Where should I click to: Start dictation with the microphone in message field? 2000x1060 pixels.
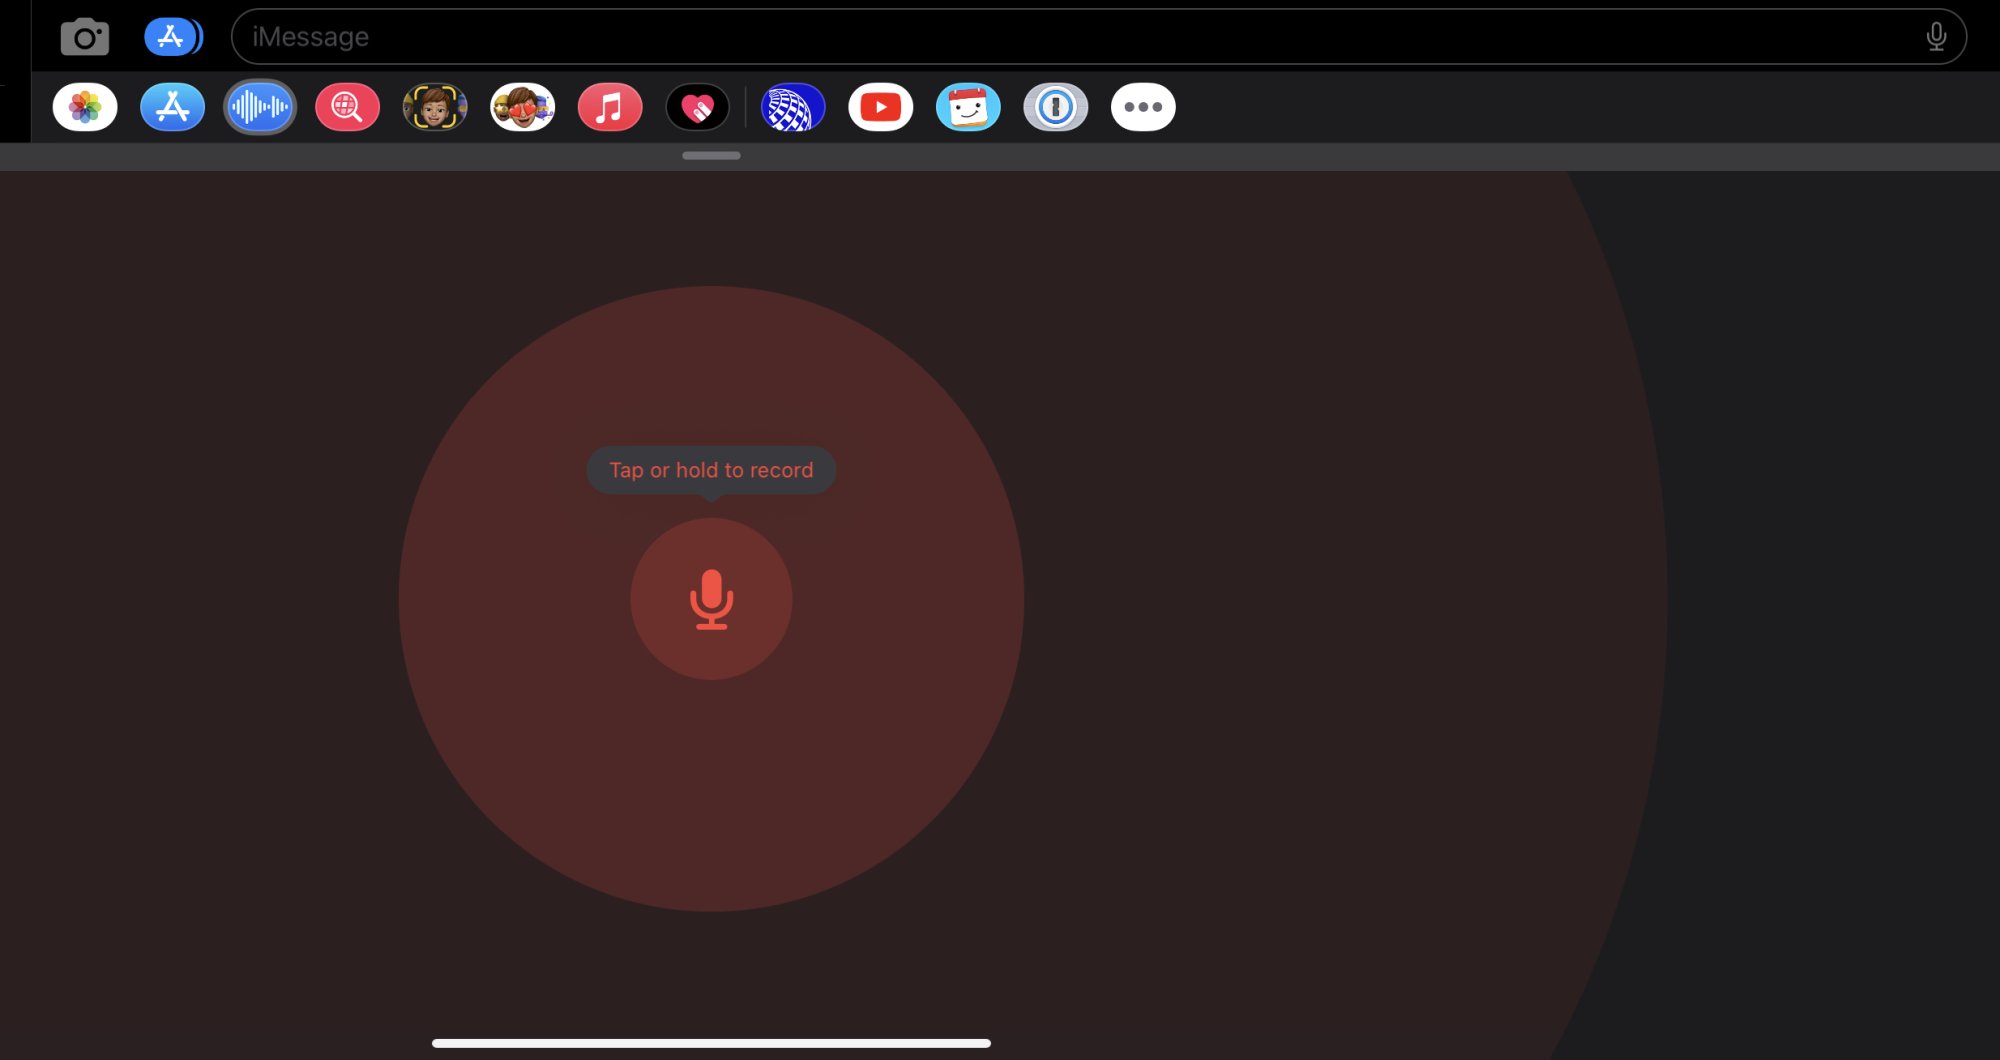(x=1936, y=37)
